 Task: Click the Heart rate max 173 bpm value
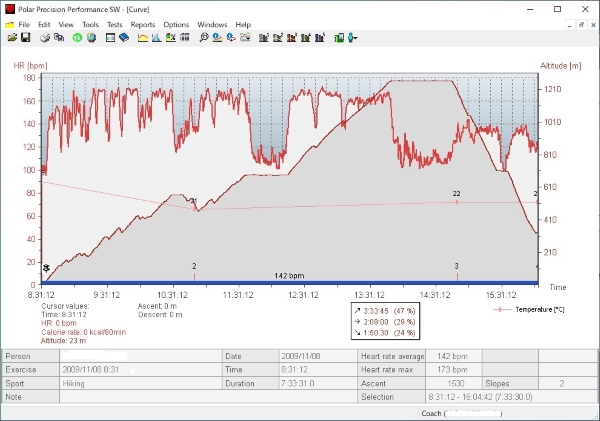pos(453,370)
